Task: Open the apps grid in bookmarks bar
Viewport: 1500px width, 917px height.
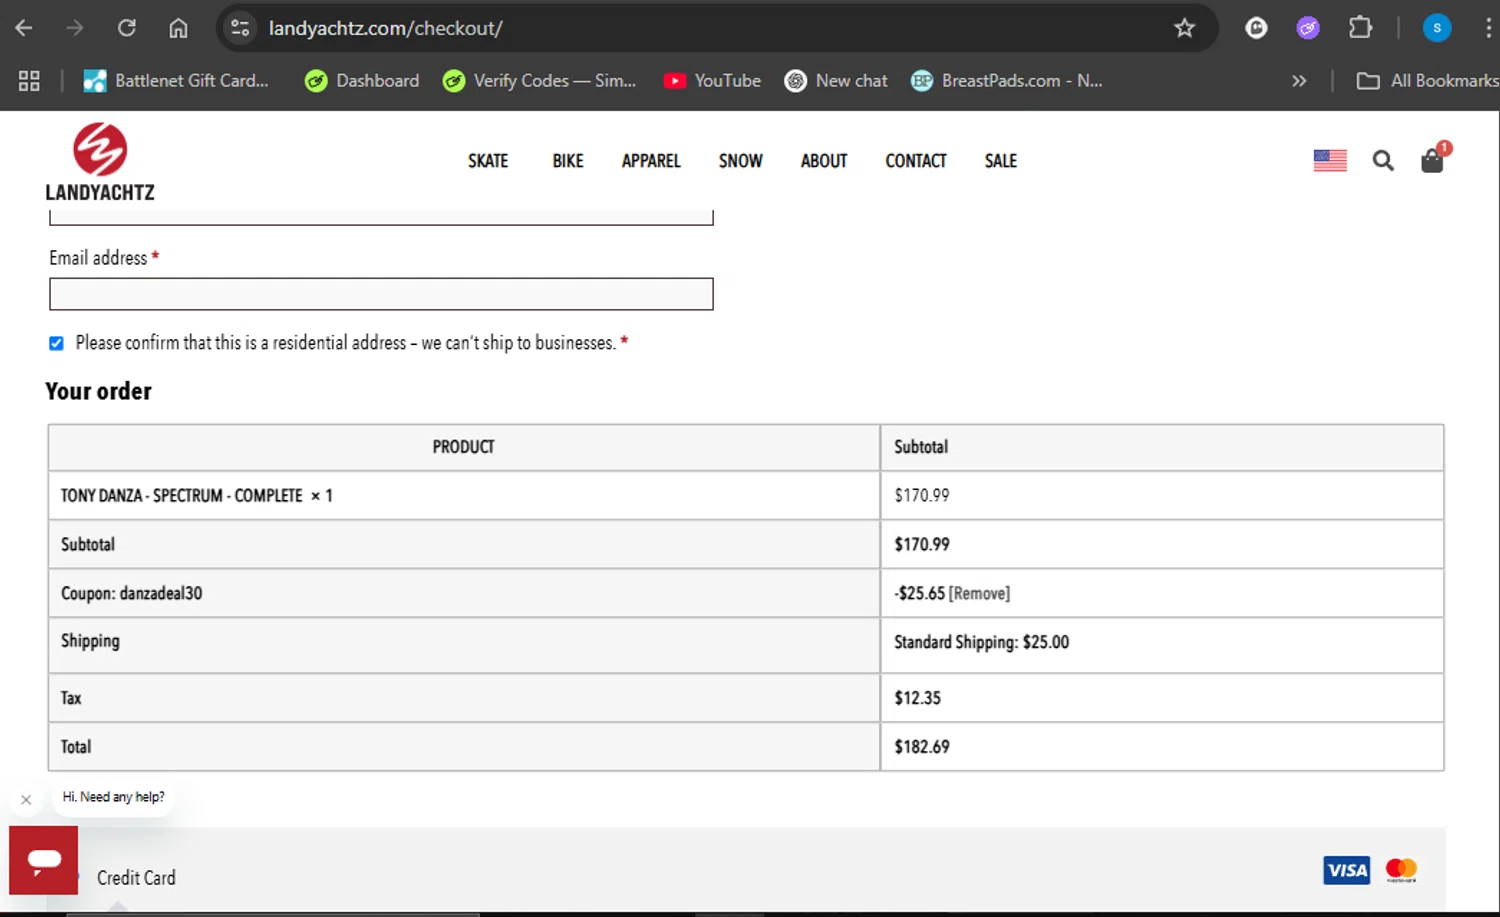Action: click(29, 81)
